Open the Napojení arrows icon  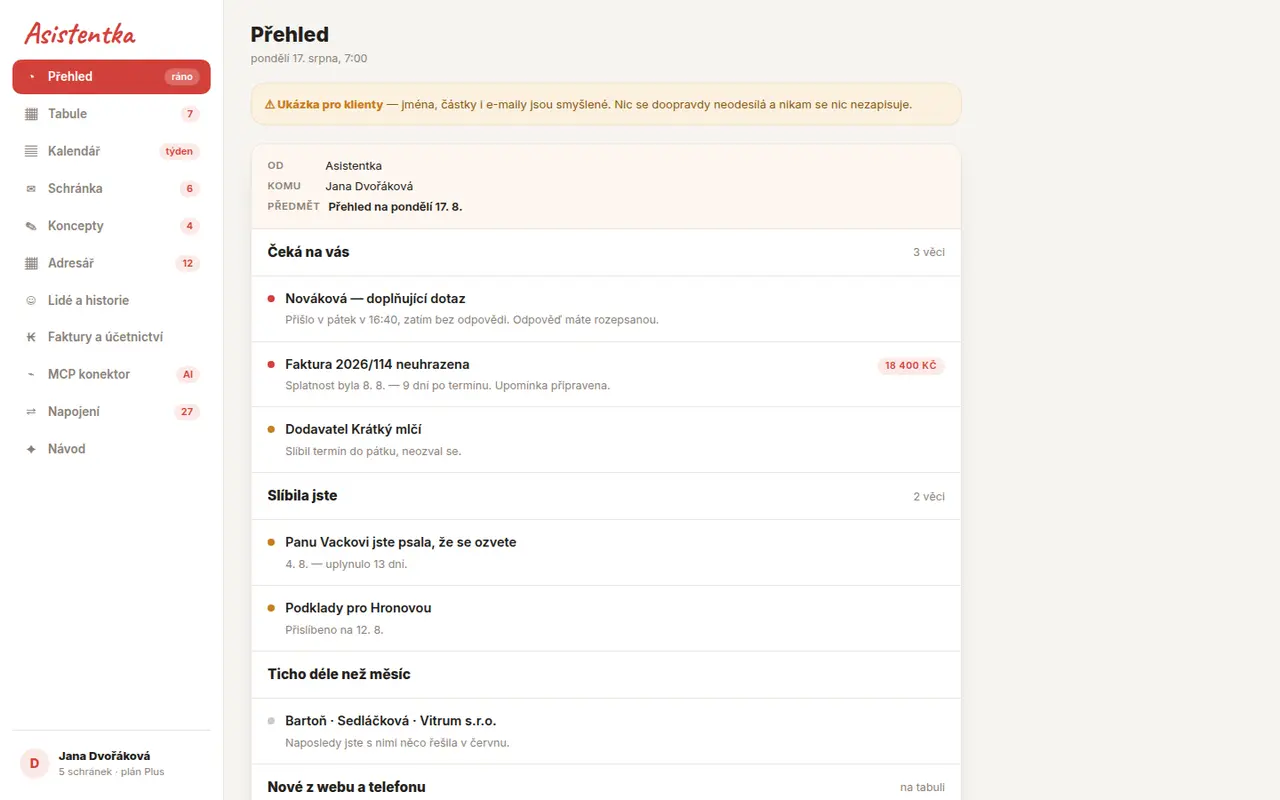point(31,412)
